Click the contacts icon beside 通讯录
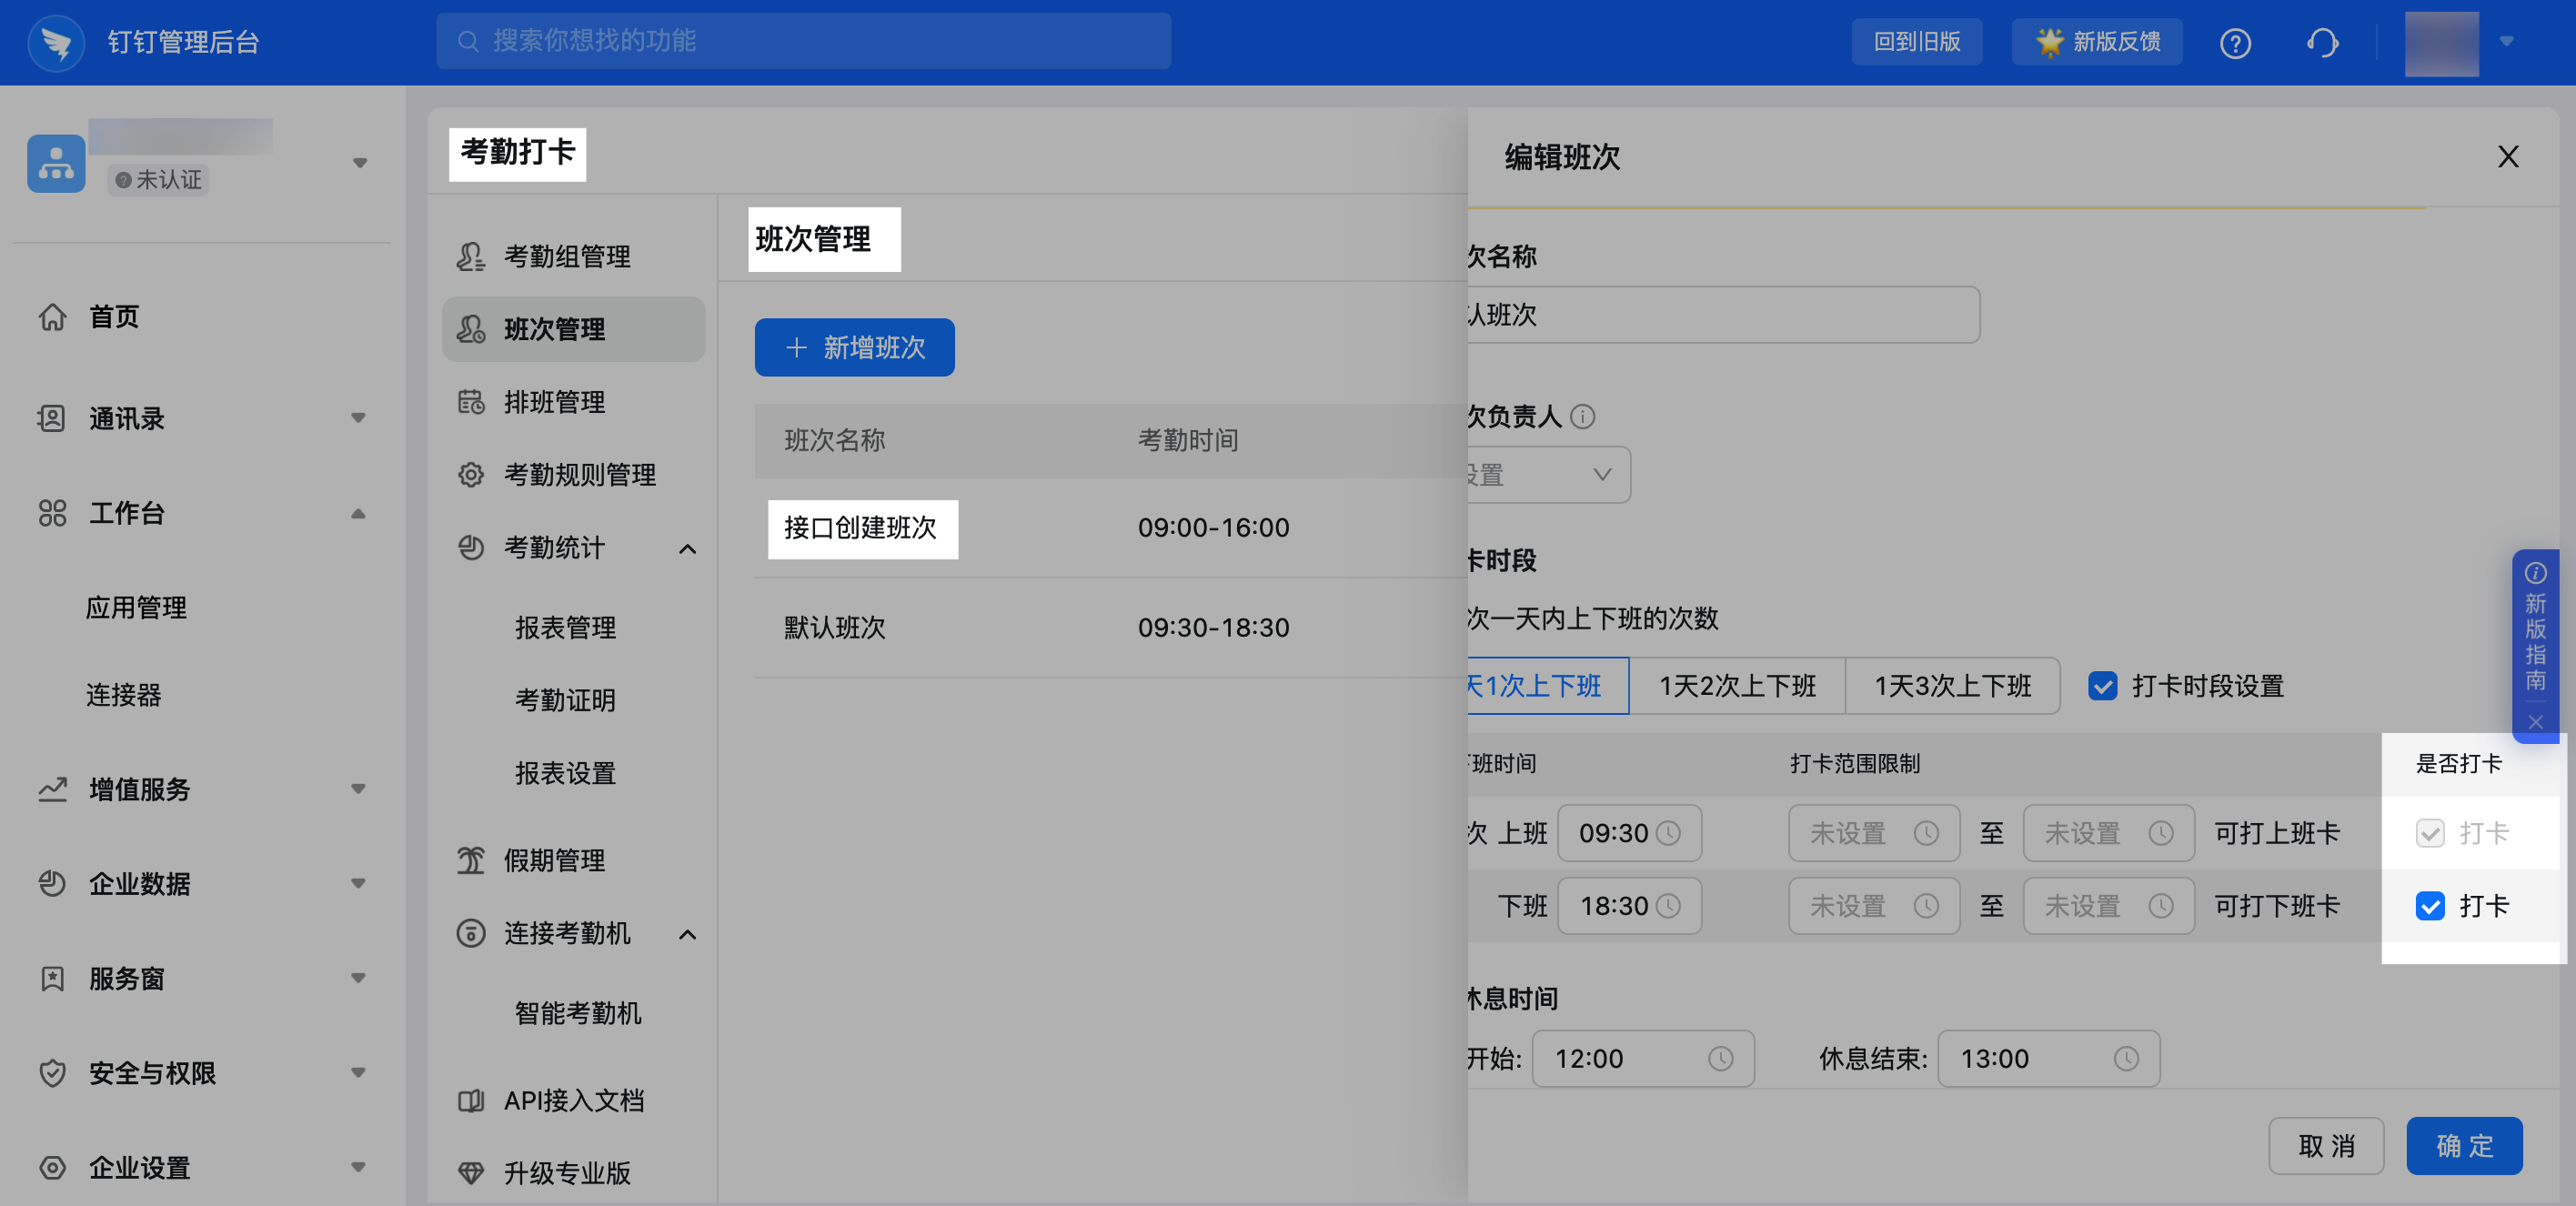Image resolution: width=2576 pixels, height=1206 pixels. tap(52, 418)
